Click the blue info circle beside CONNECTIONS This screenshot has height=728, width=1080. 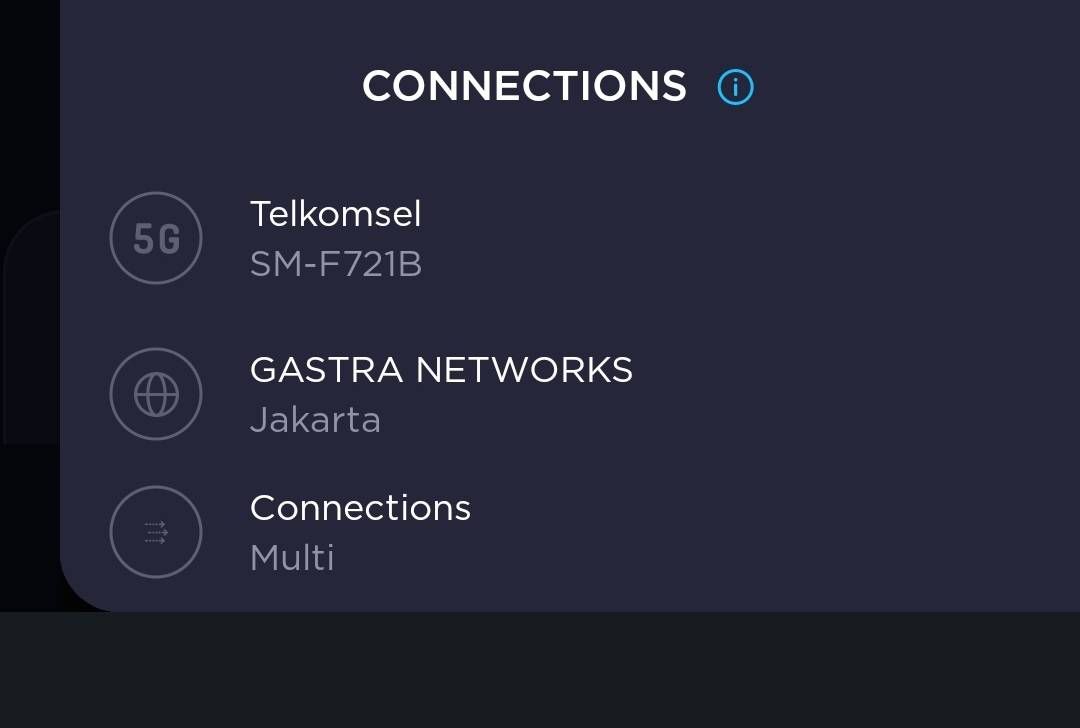(736, 86)
